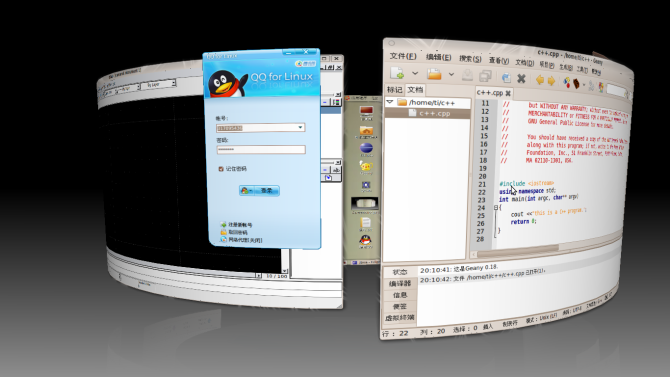This screenshot has width=670, height=377.
Task: Open the dropdown arrow next to new file
Action: 414,74
